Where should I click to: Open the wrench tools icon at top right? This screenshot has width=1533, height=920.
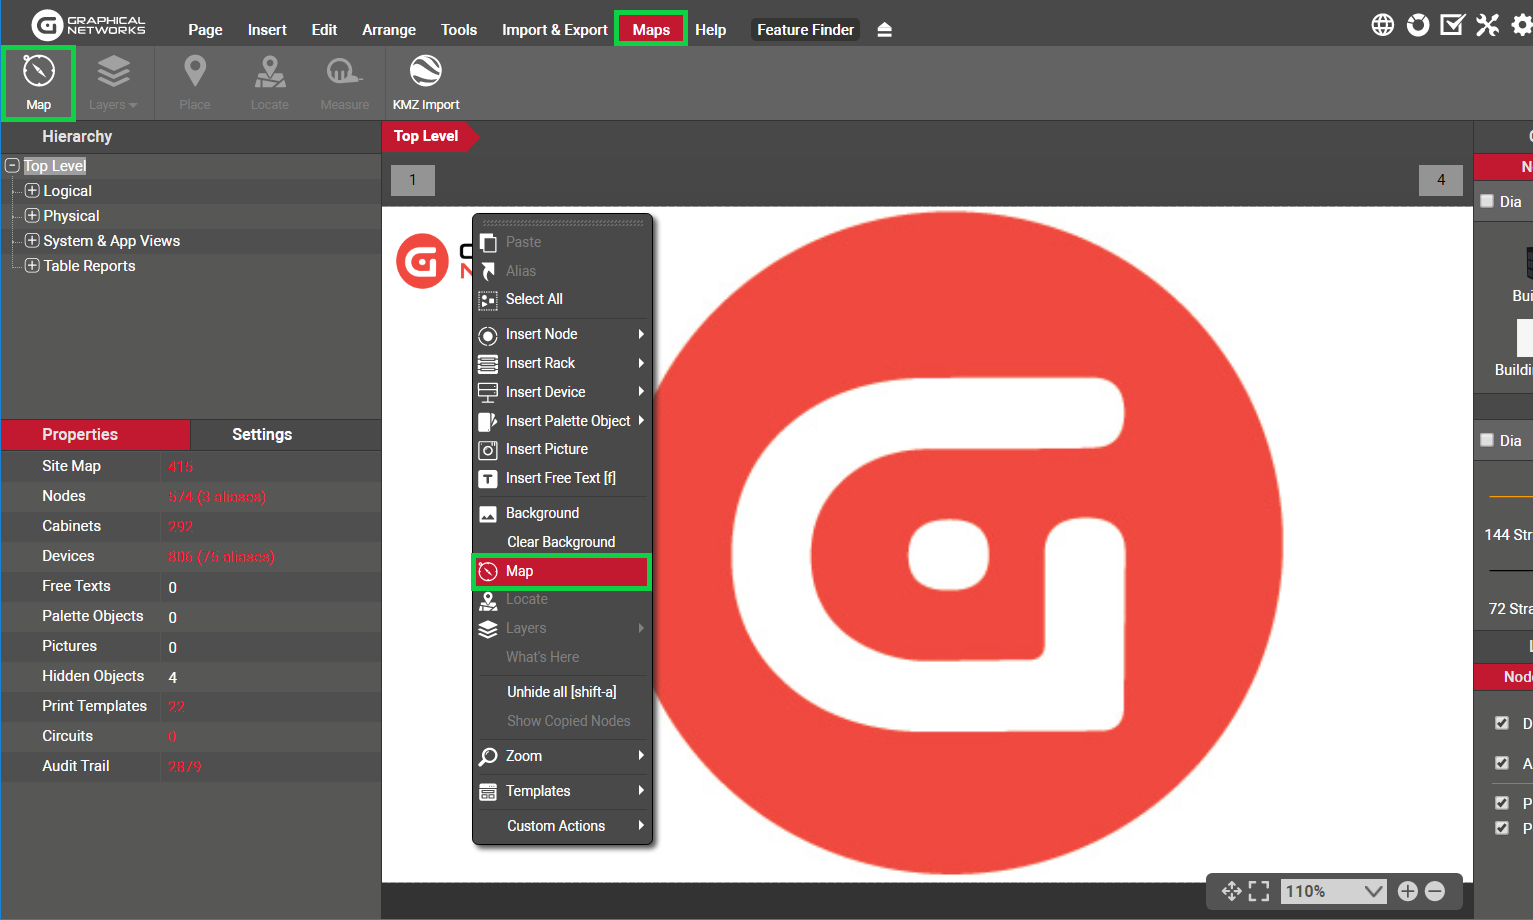pos(1487,25)
